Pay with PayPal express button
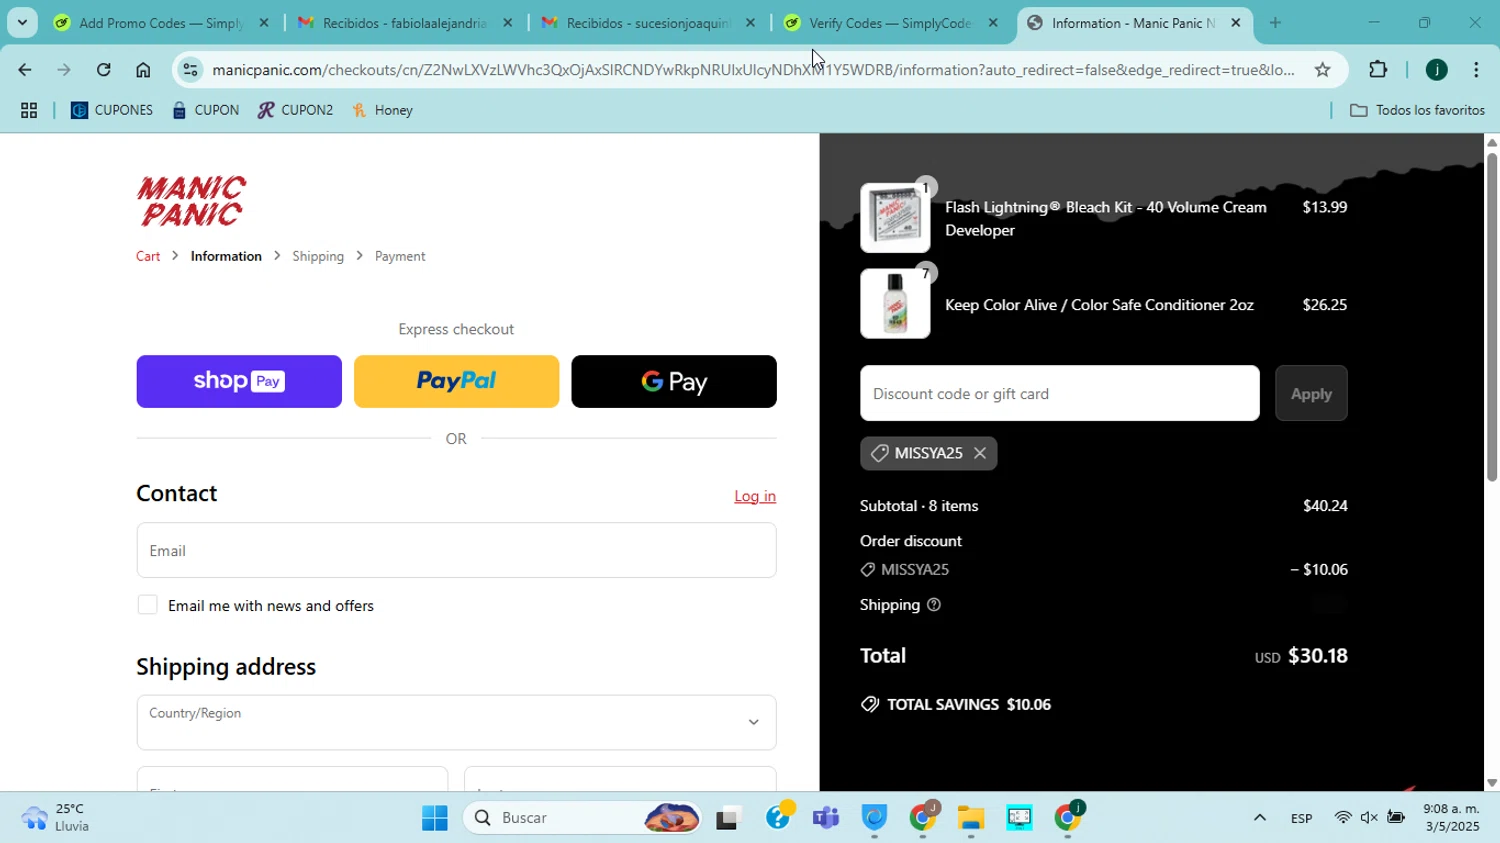Image resolution: width=1500 pixels, height=843 pixels. (x=456, y=381)
